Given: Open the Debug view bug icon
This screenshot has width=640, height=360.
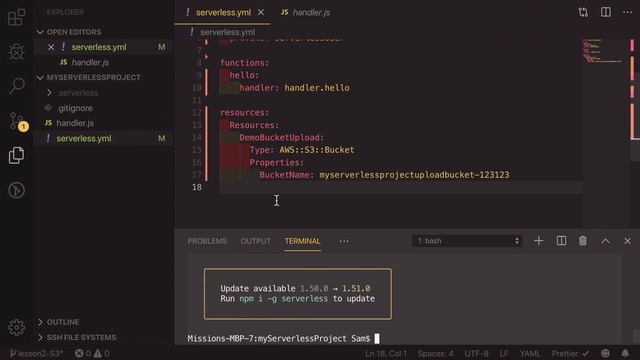Looking at the screenshot, I should pyautogui.click(x=16, y=51).
